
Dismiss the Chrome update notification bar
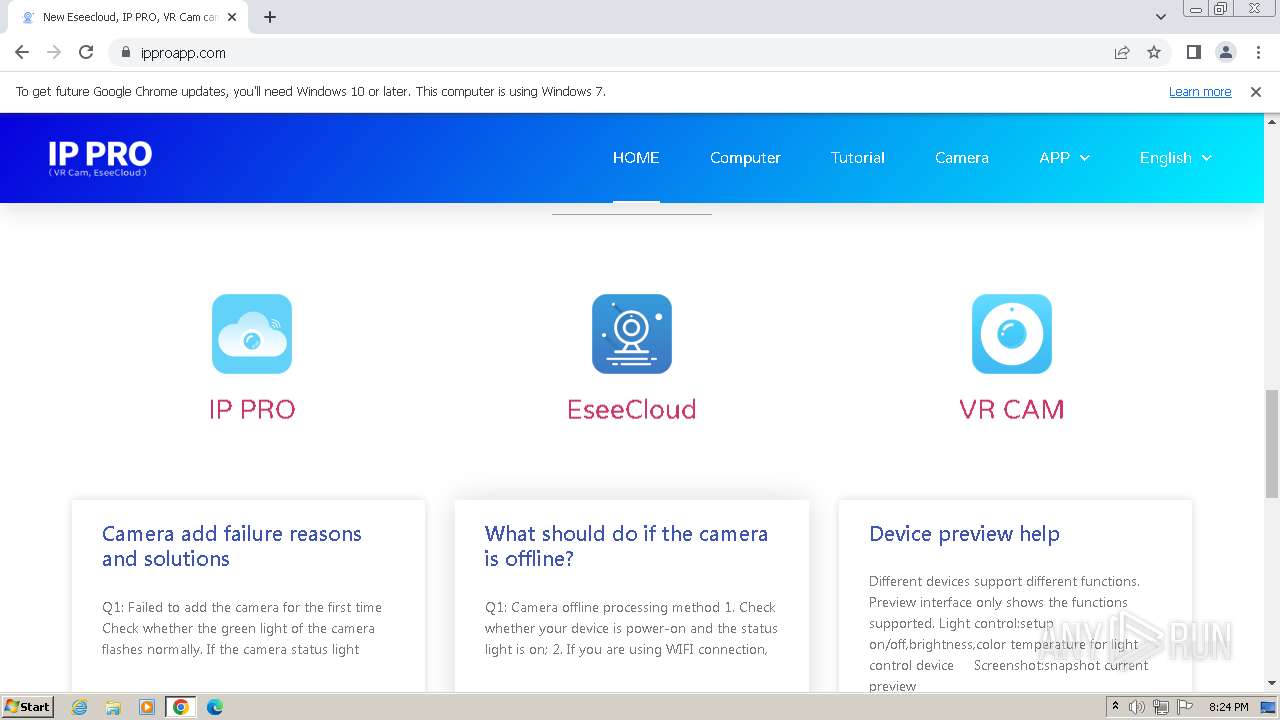coord(1256,92)
